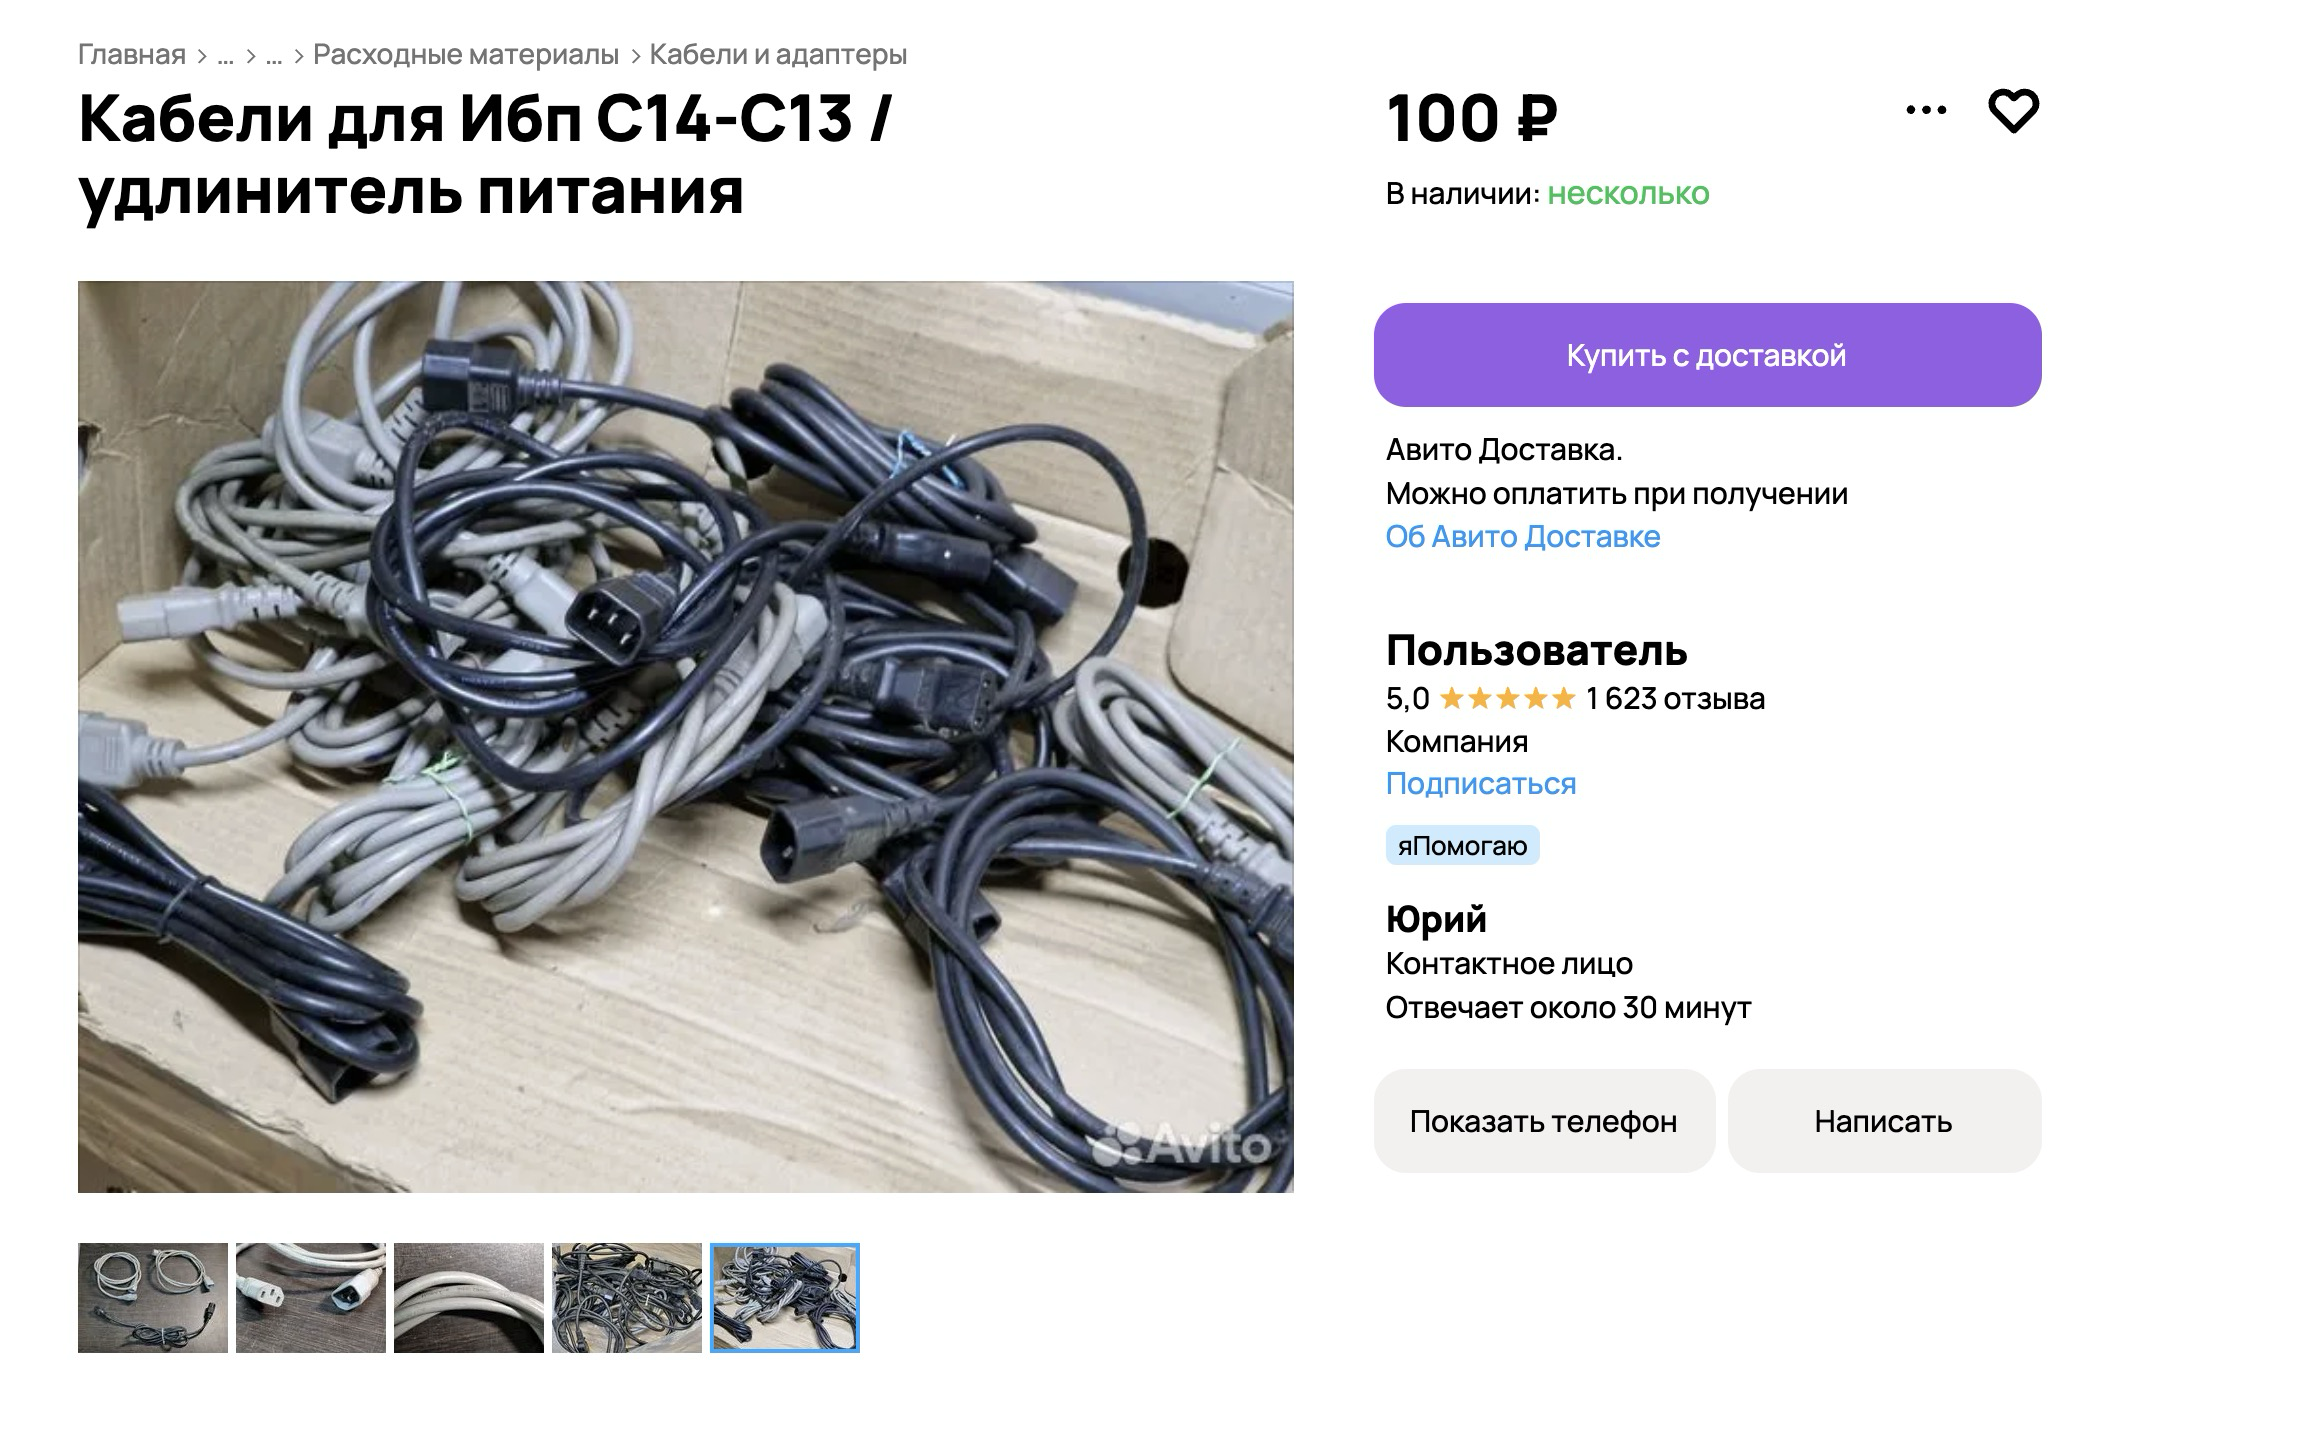Open Кабели и адаптеры breadcrumb category
2298x1454 pixels.
[x=778, y=54]
